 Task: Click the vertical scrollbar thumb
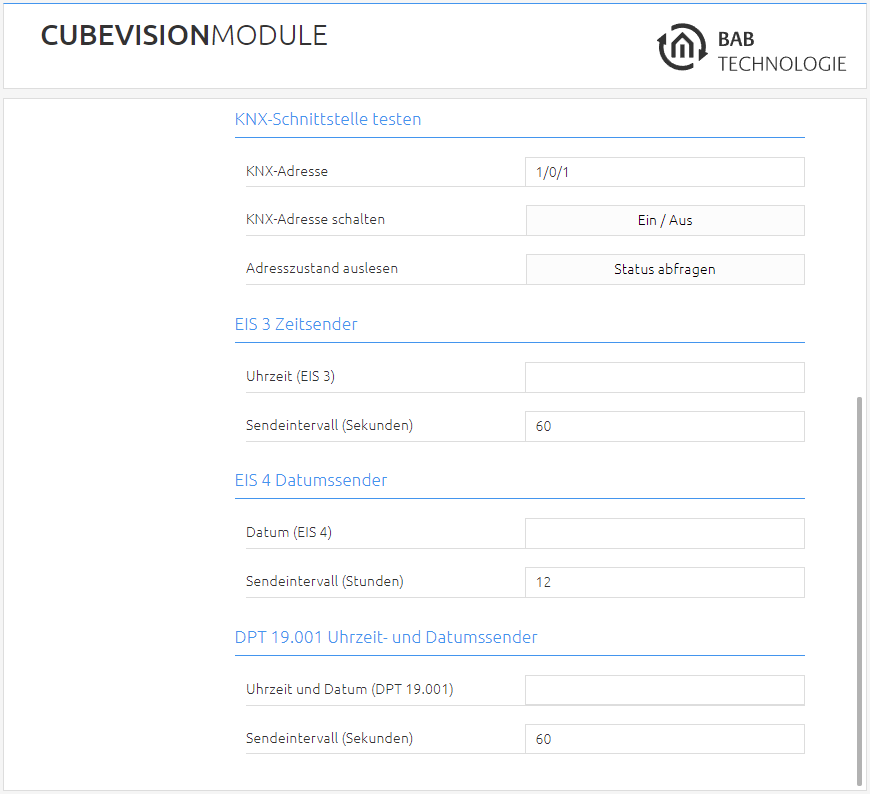pos(859,591)
